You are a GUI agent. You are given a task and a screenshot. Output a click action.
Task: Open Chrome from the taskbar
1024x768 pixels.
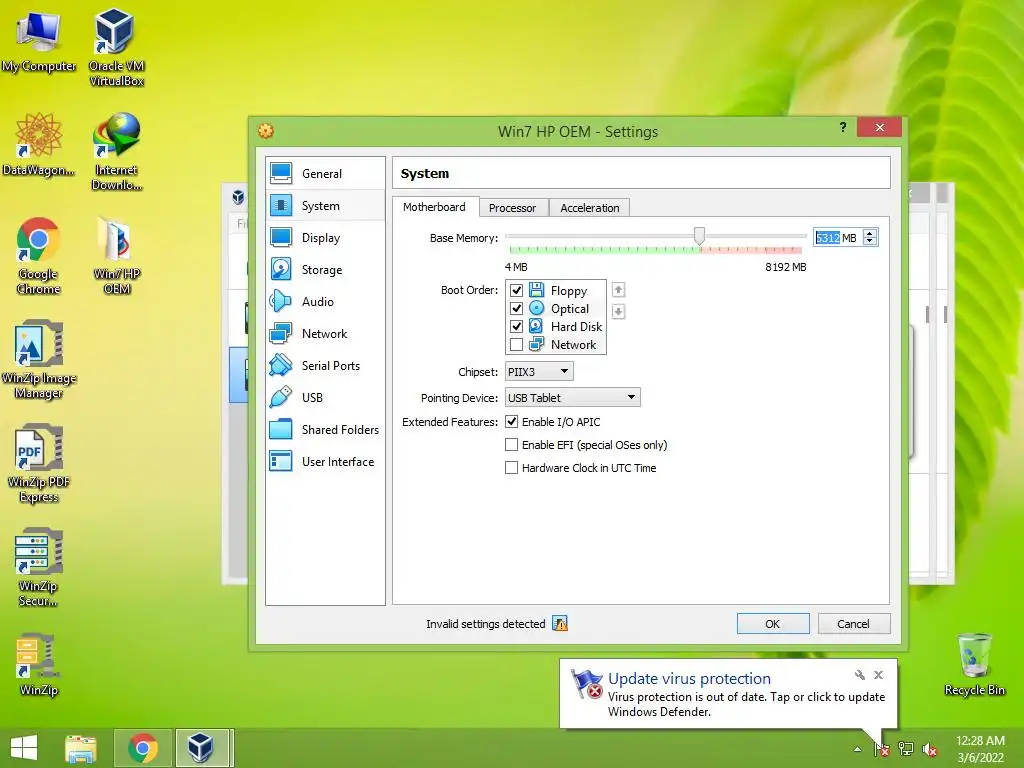click(x=143, y=748)
